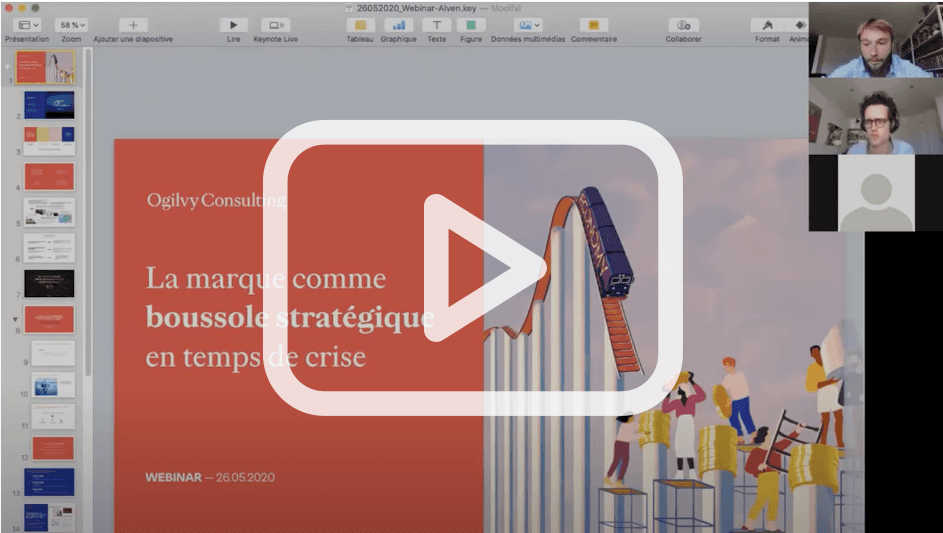Select slide 2 blue thumbnail
The image size is (943, 533).
(49, 105)
